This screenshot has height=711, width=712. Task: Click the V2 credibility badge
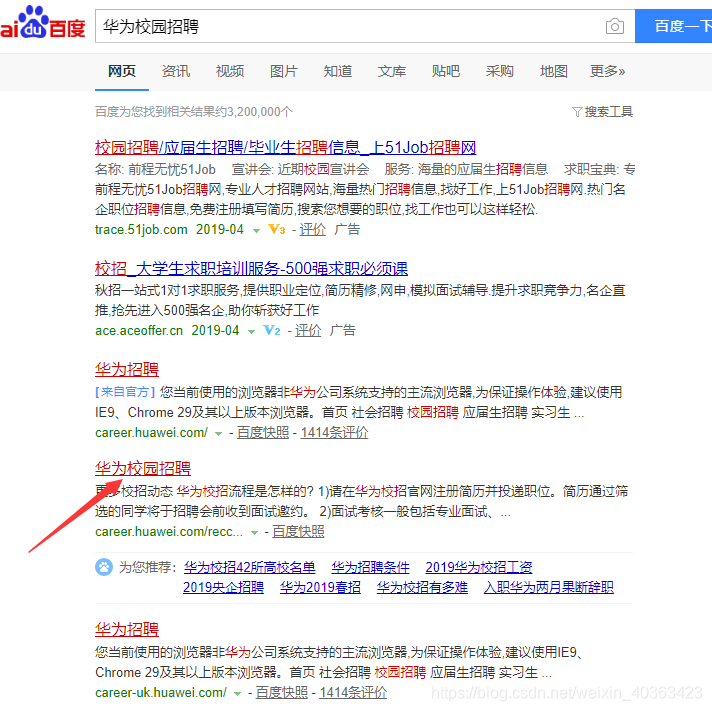pos(272,330)
